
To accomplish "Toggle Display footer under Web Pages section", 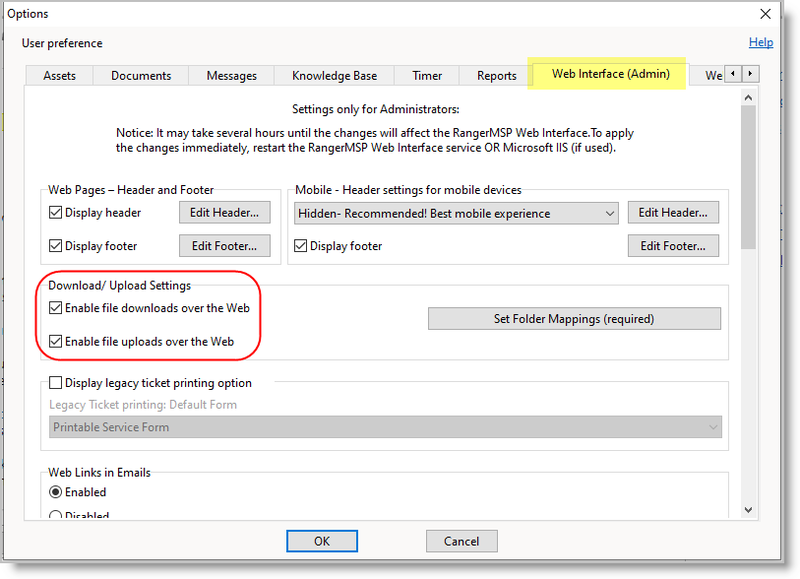I will tap(55, 245).
